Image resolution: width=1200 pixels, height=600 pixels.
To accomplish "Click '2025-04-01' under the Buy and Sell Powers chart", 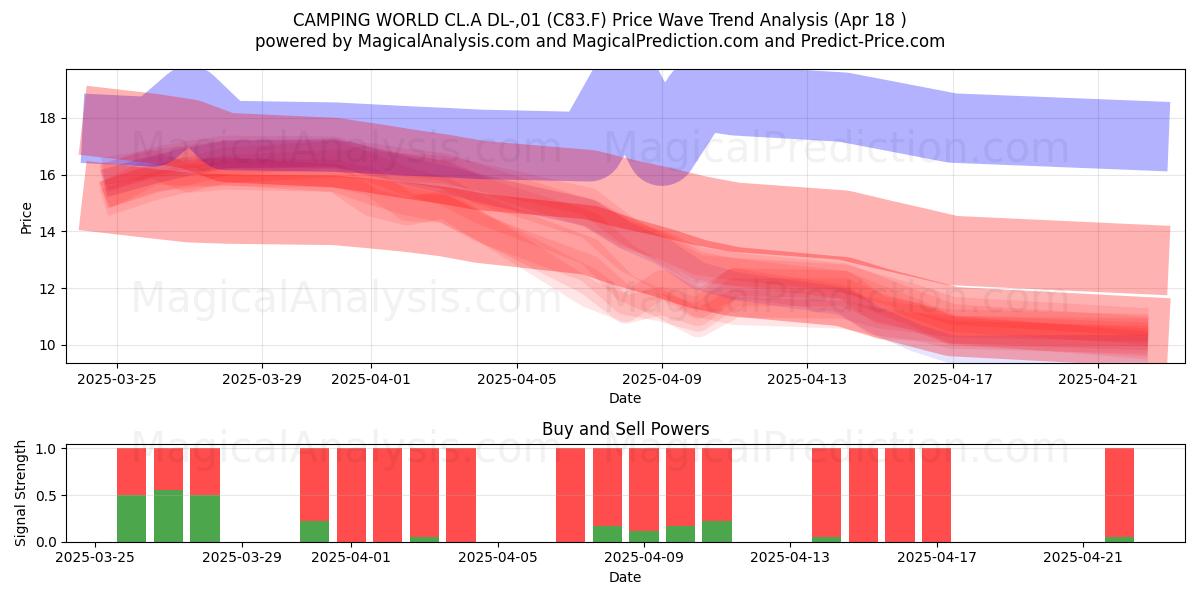I will (x=351, y=558).
